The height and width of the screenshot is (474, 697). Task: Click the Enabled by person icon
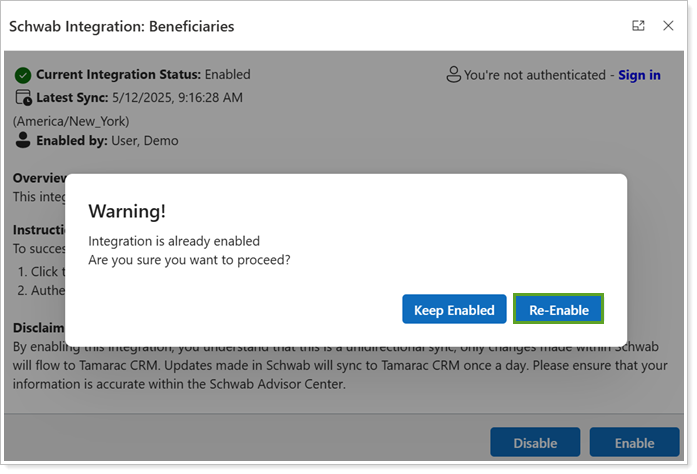[23, 141]
